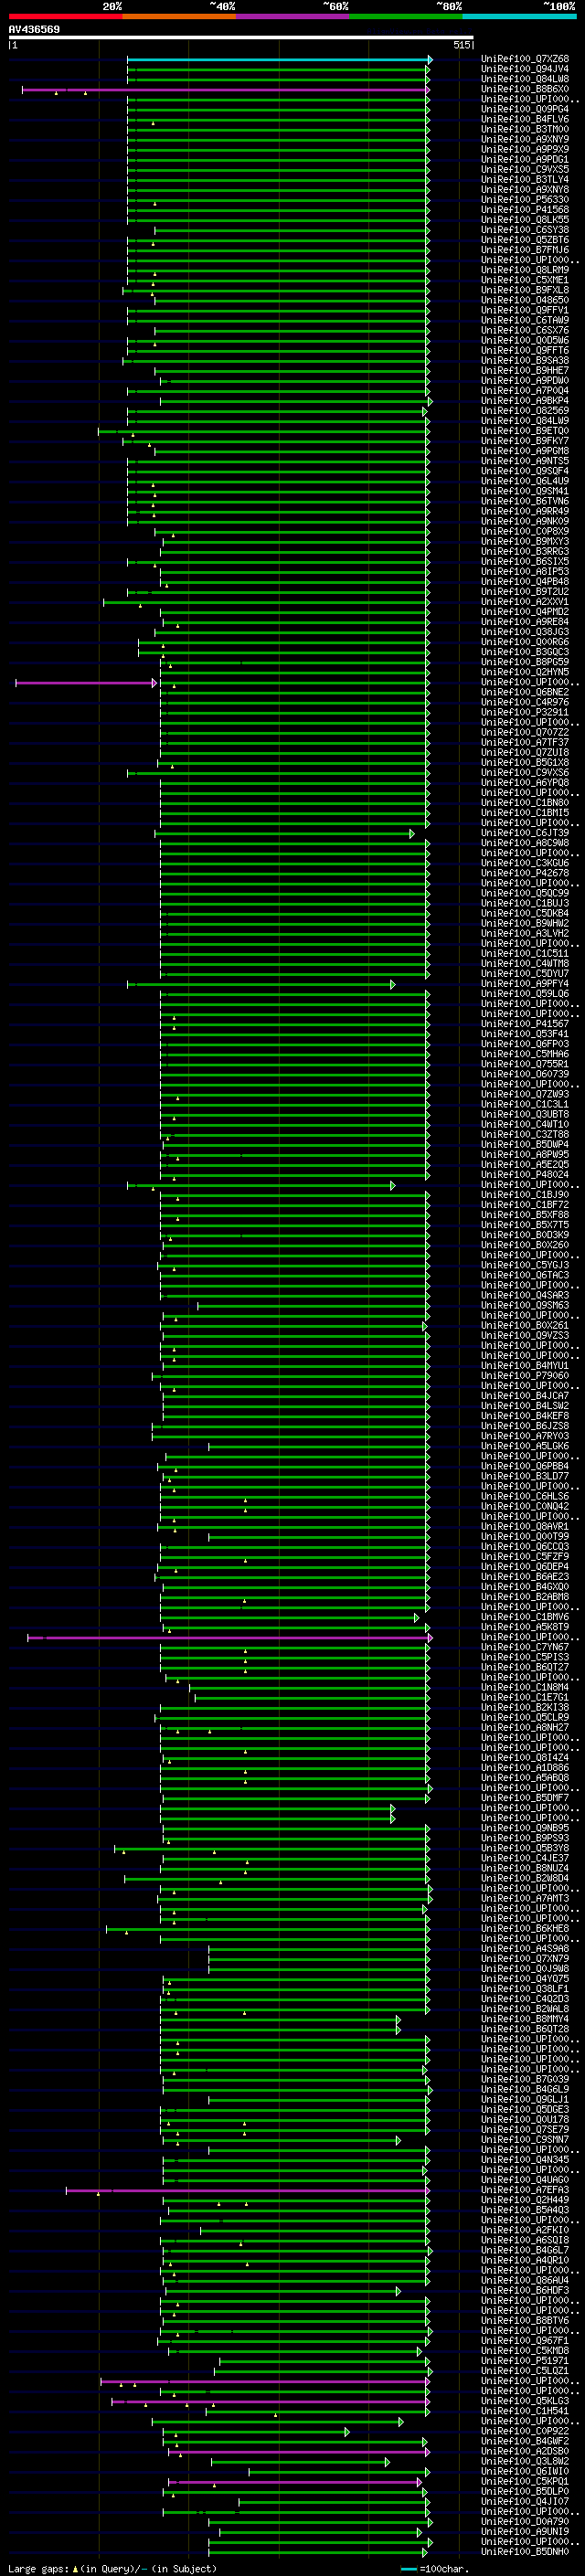Select hit UniRef100_P41568
The image size is (585, 2576).
click(x=525, y=210)
